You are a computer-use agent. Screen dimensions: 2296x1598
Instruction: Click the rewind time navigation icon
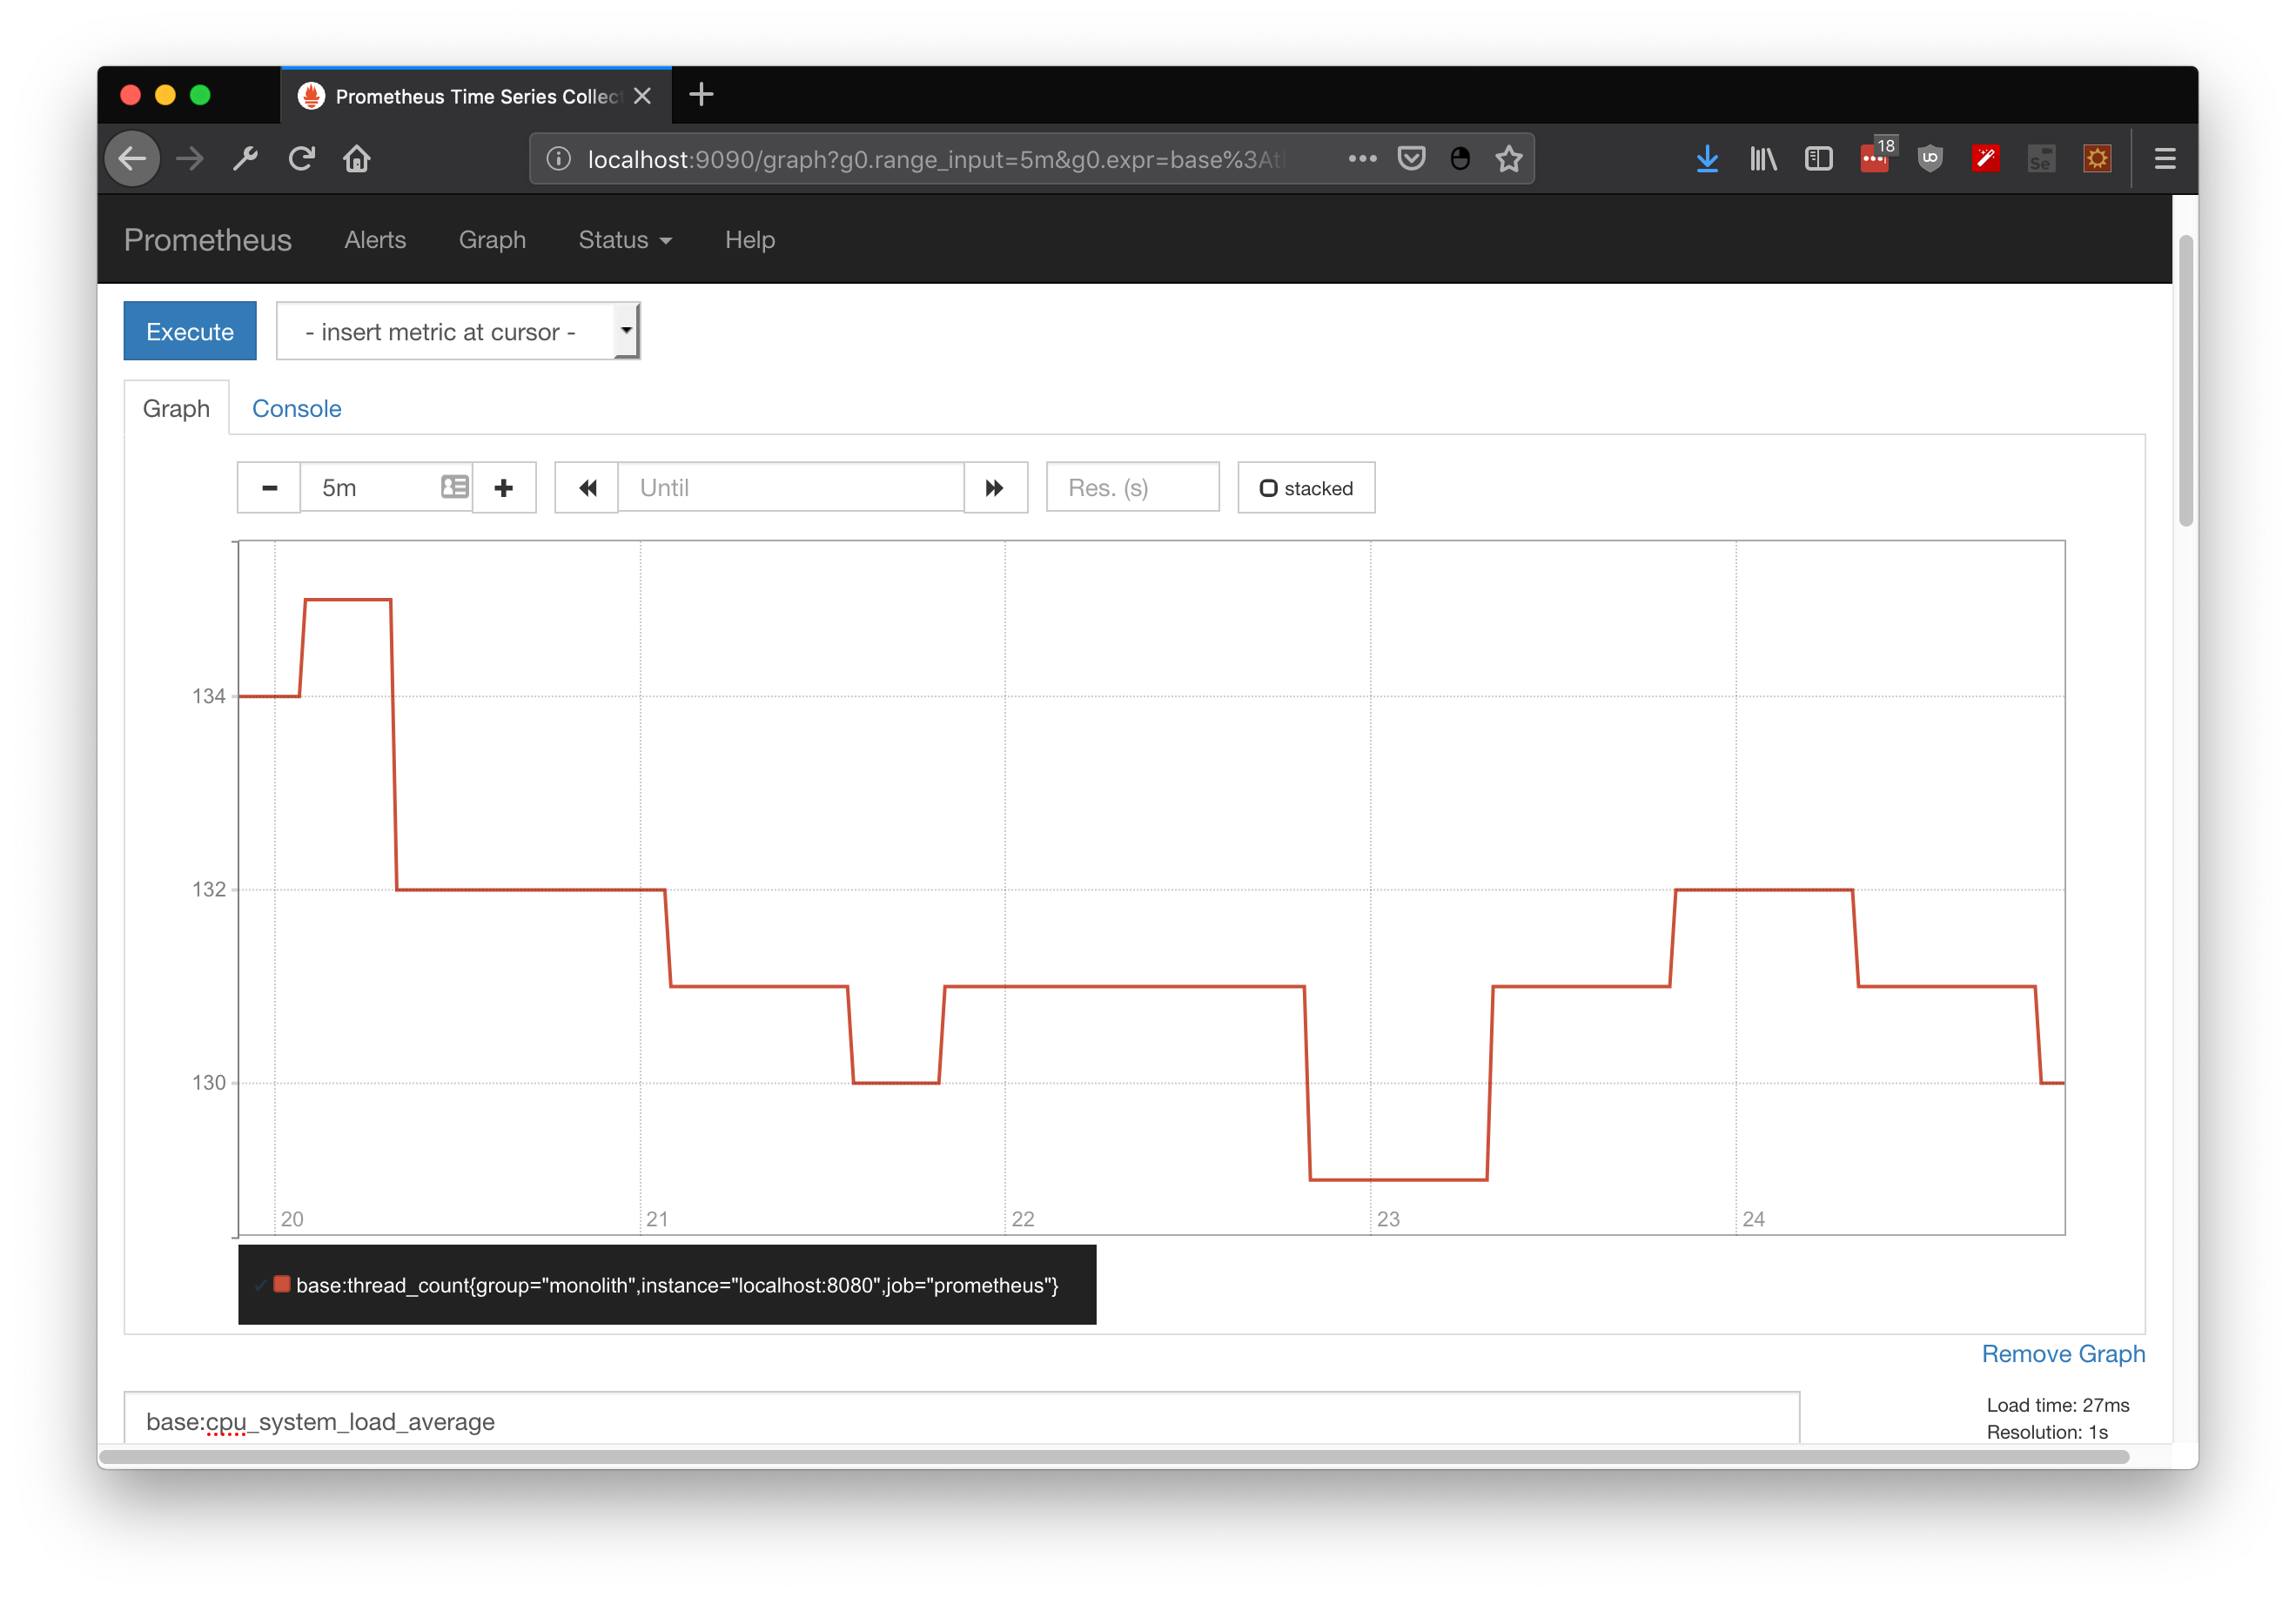(588, 488)
